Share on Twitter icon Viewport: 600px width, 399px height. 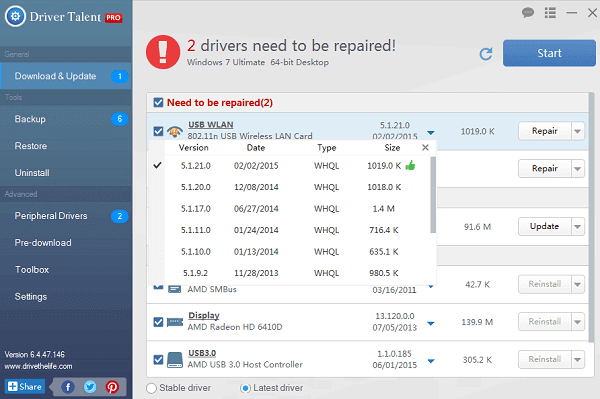pos(90,387)
